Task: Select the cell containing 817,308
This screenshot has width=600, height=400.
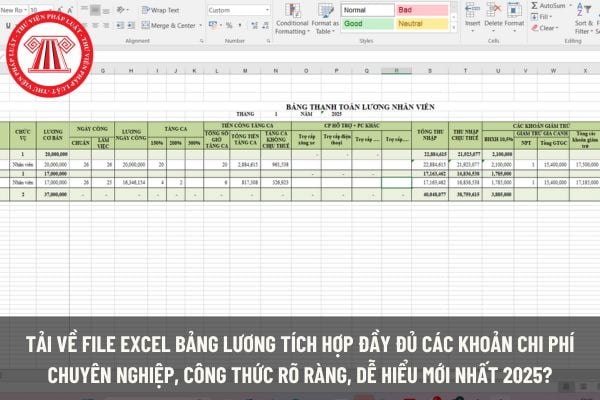Action: click(x=245, y=183)
